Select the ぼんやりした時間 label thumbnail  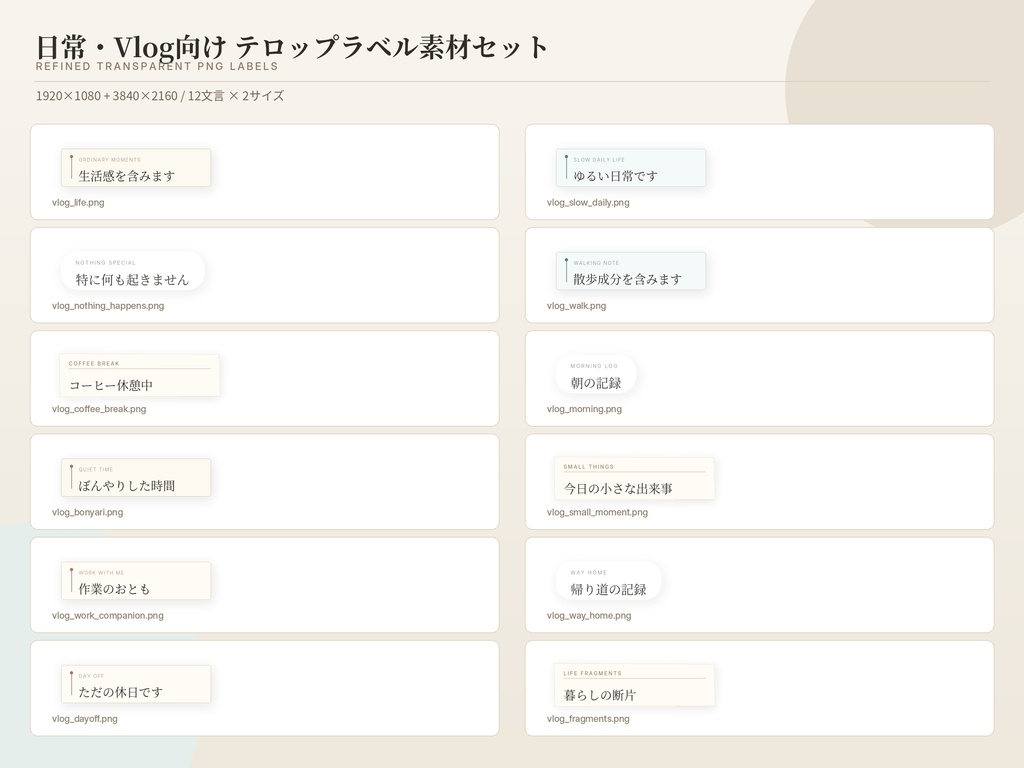[x=136, y=477]
